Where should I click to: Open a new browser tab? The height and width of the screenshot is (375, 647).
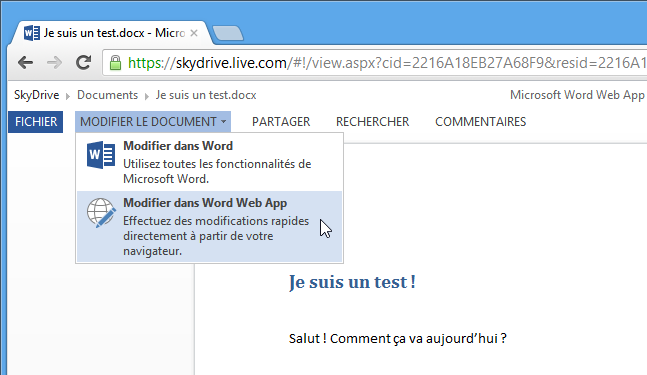coord(228,33)
